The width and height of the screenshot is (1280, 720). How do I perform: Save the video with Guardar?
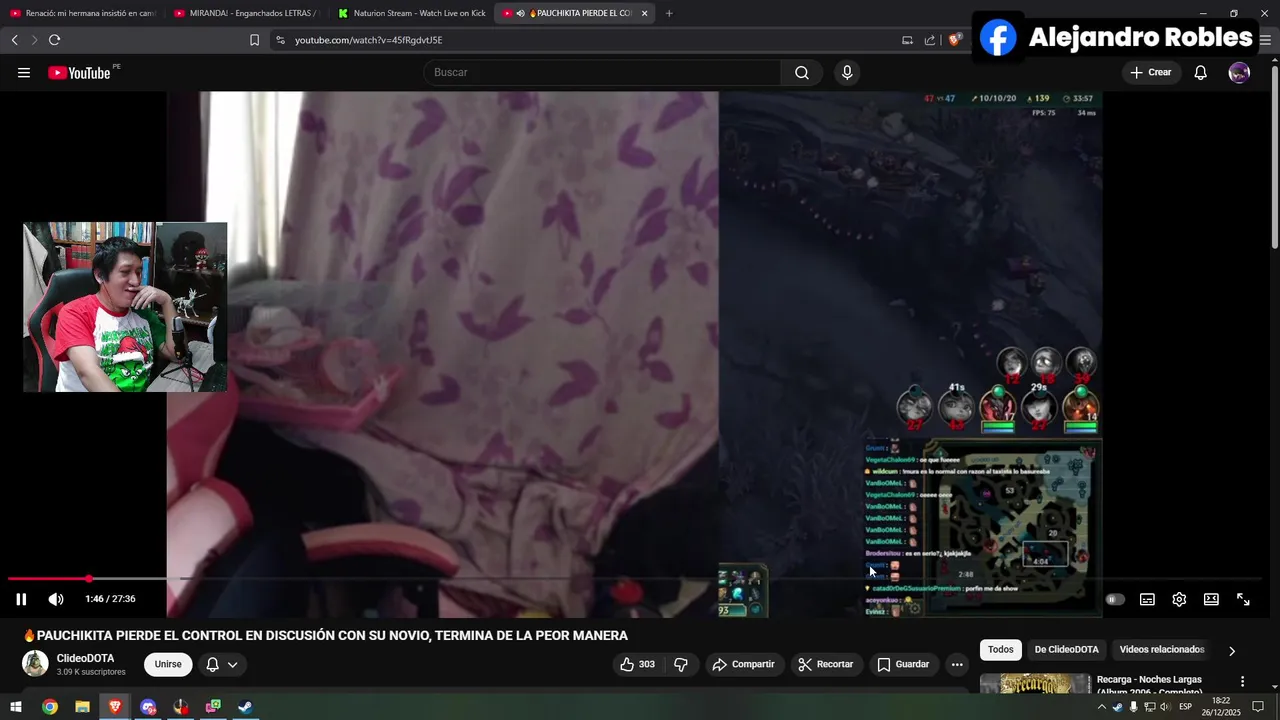coord(903,664)
